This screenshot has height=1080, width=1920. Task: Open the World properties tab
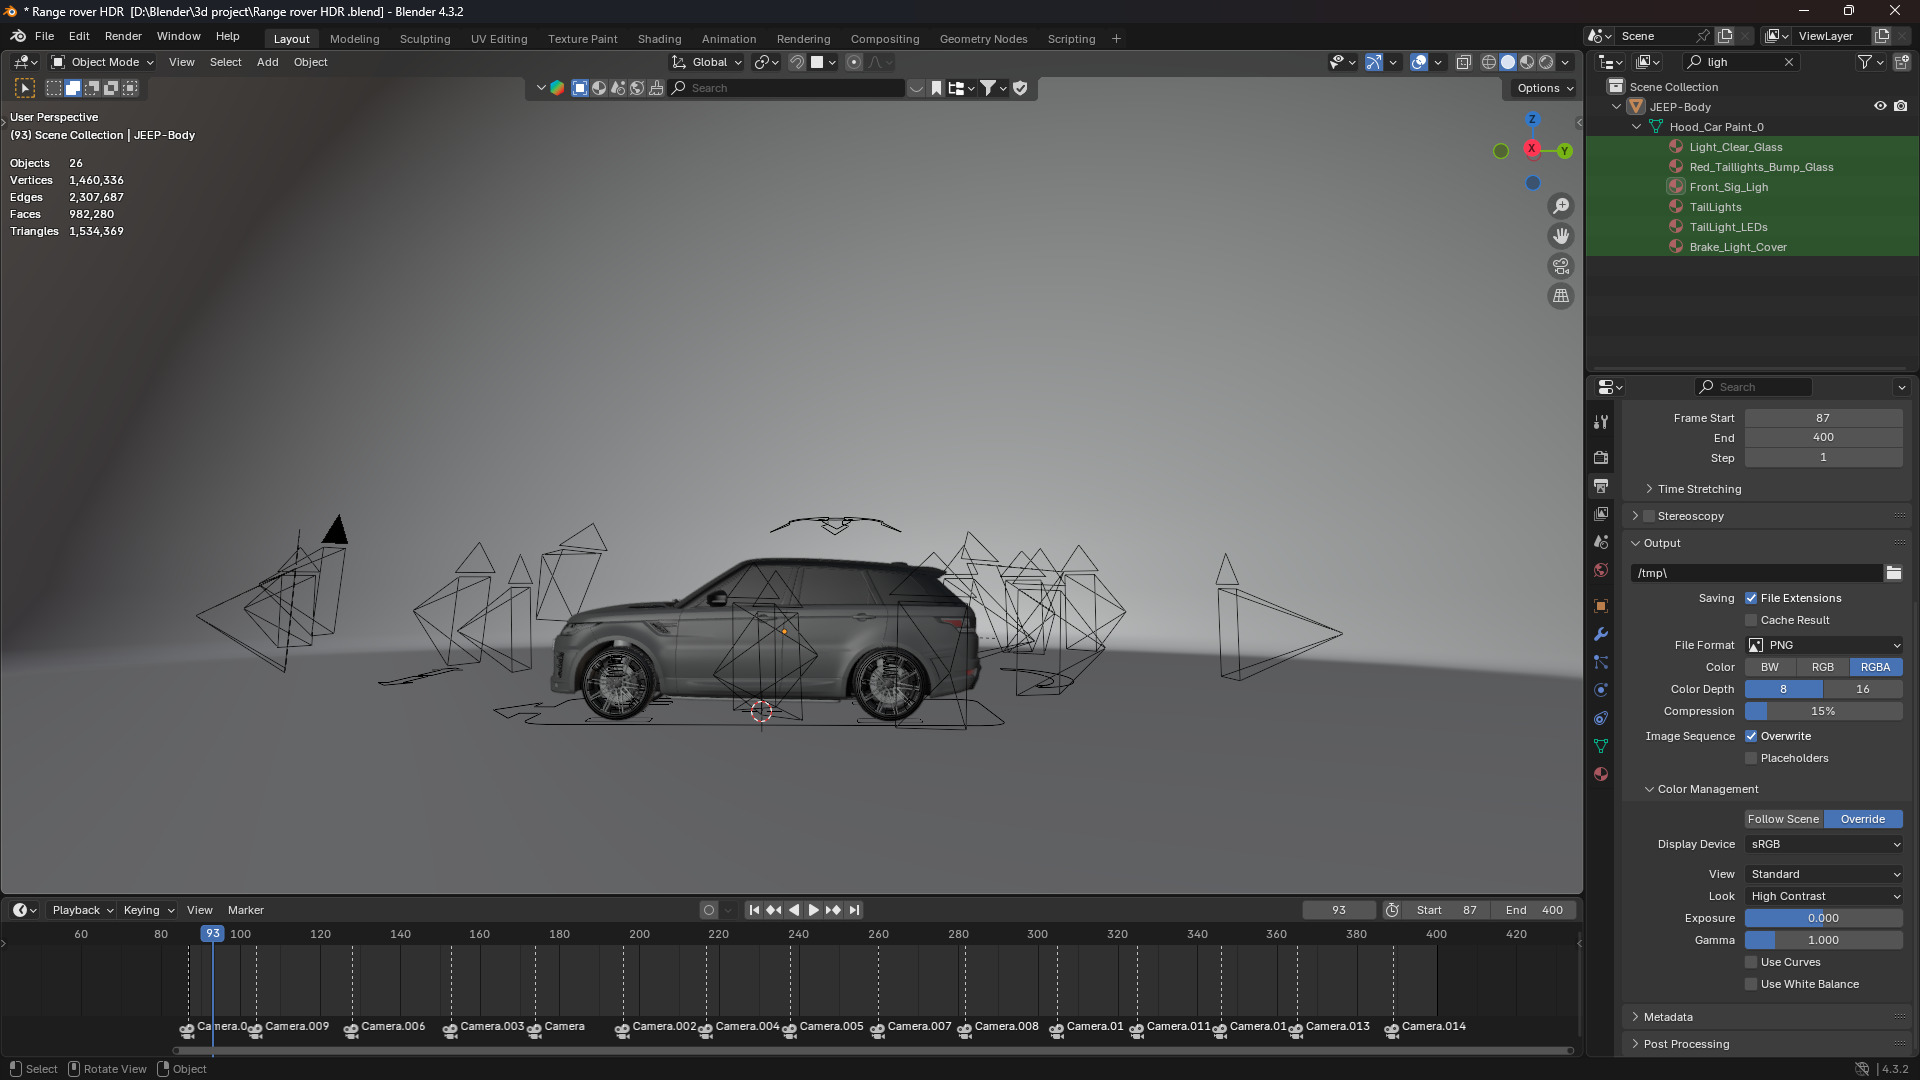[x=1601, y=570]
